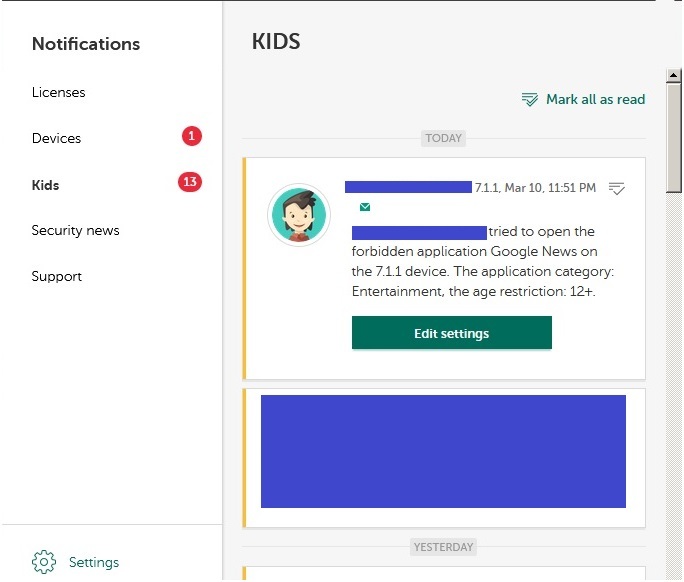Click the Mark all as read link
Screen dimensions: 684x582
tap(595, 100)
